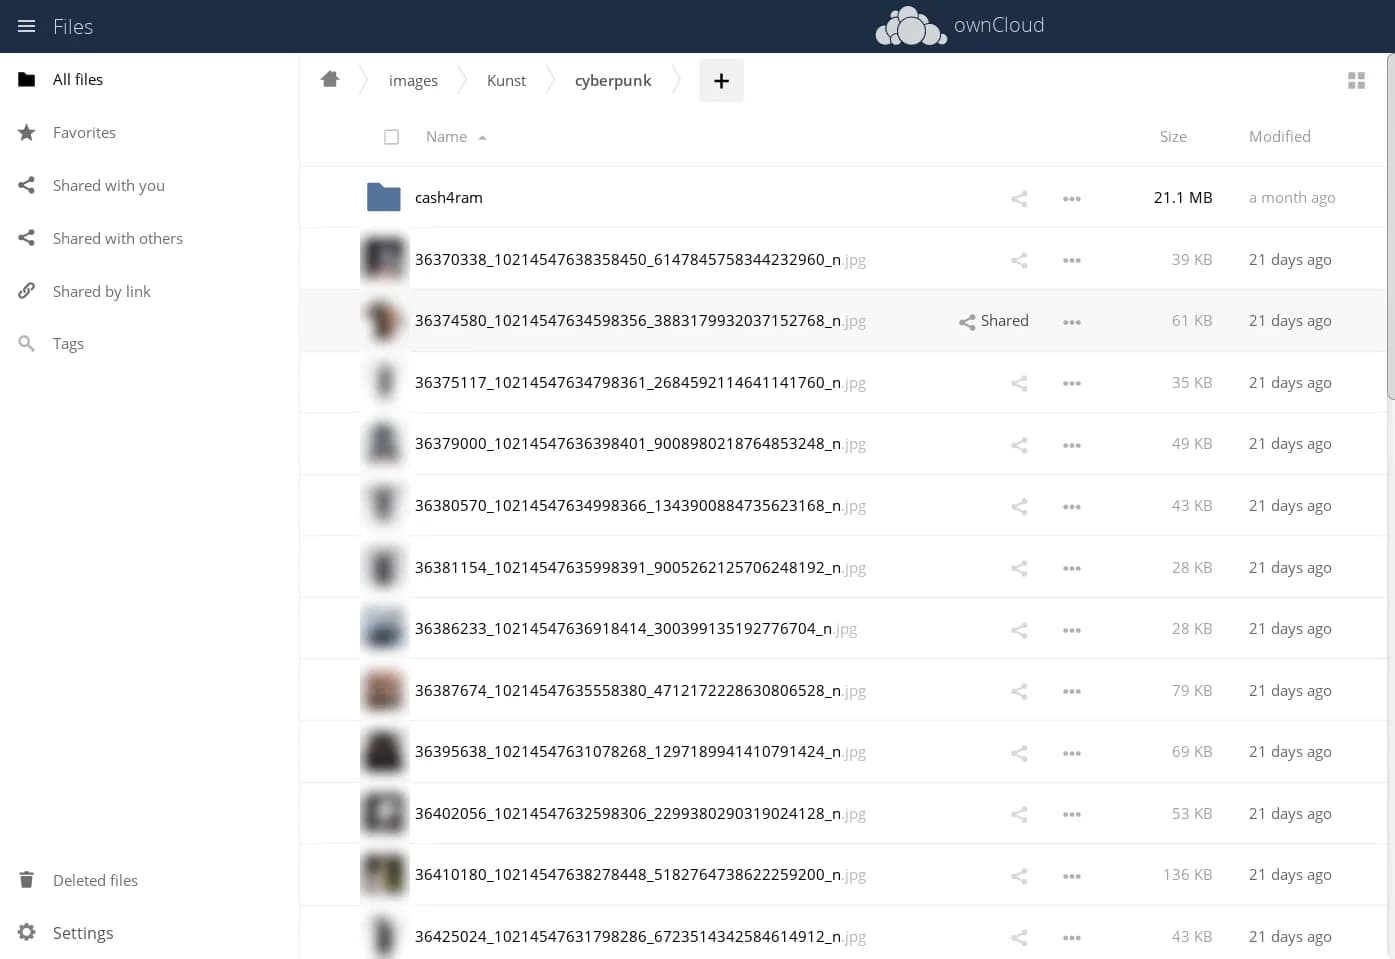Share file starting with 36410180
Viewport: 1395px width, 959px height.
(x=1019, y=876)
